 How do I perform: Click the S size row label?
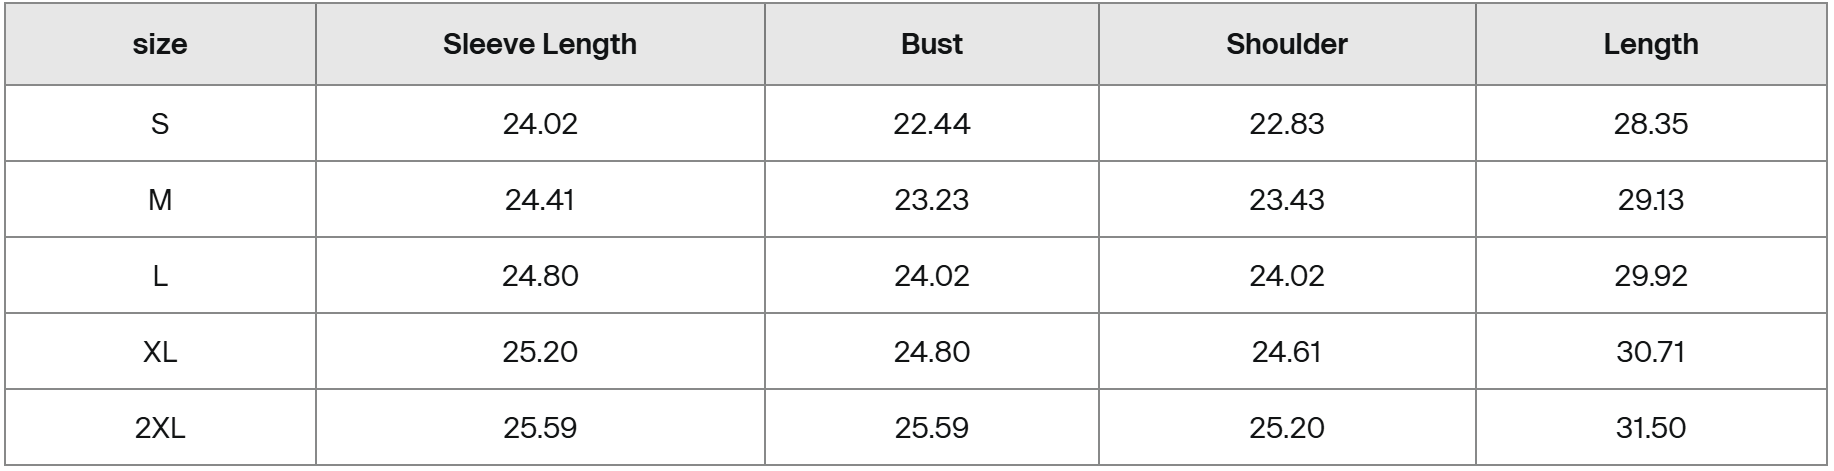[160, 124]
